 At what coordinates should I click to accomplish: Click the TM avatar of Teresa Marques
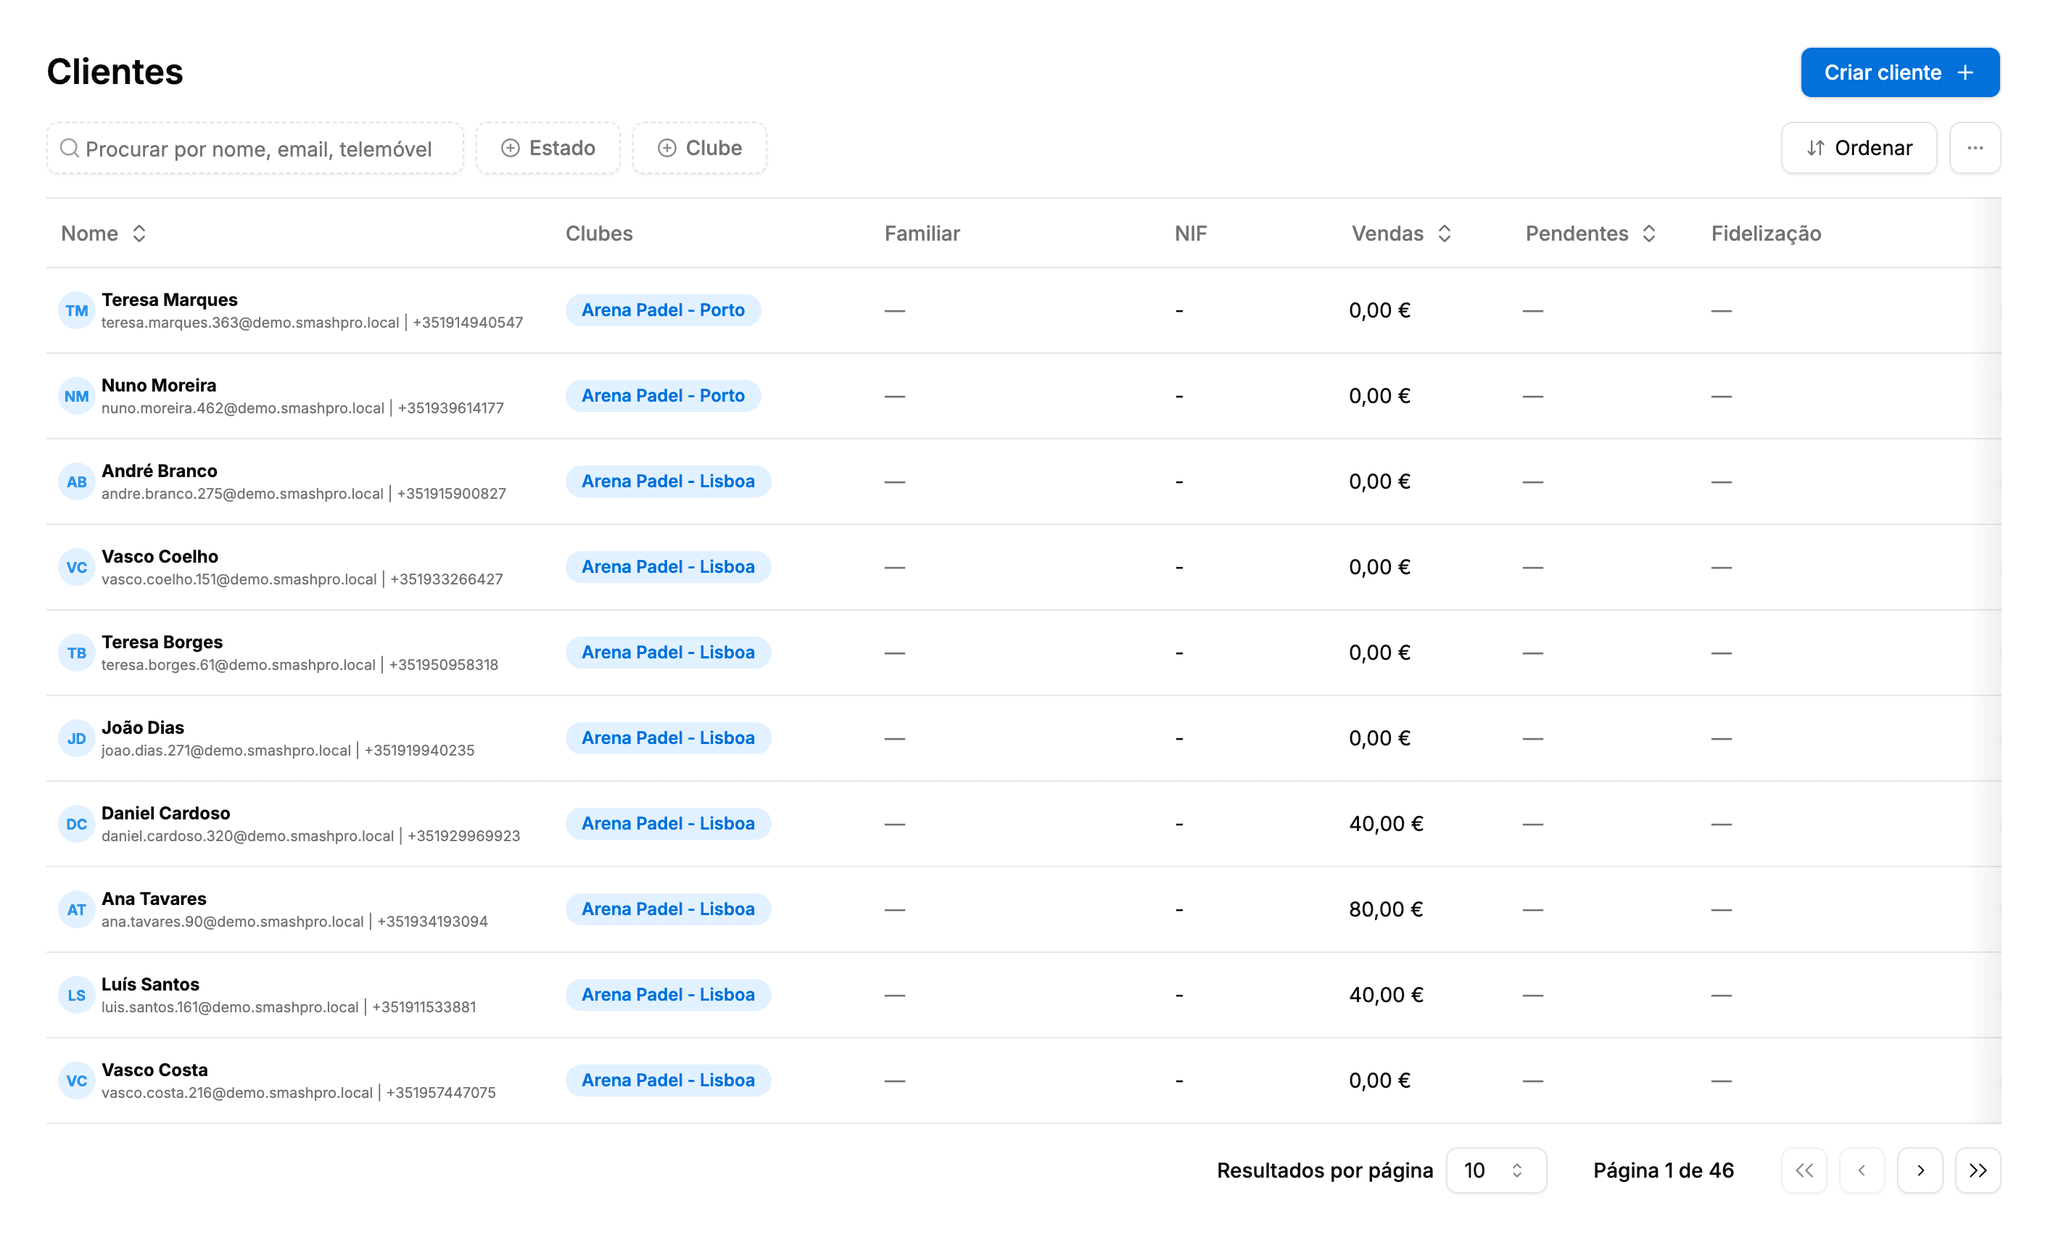pyautogui.click(x=77, y=310)
